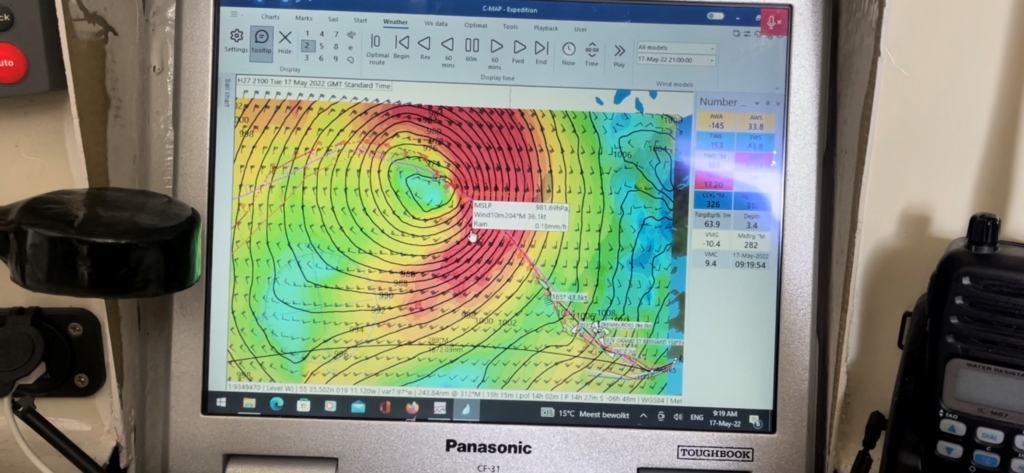The height and width of the screenshot is (473, 1024).
Task: Show hidden system tray icons
Action: (x=643, y=416)
